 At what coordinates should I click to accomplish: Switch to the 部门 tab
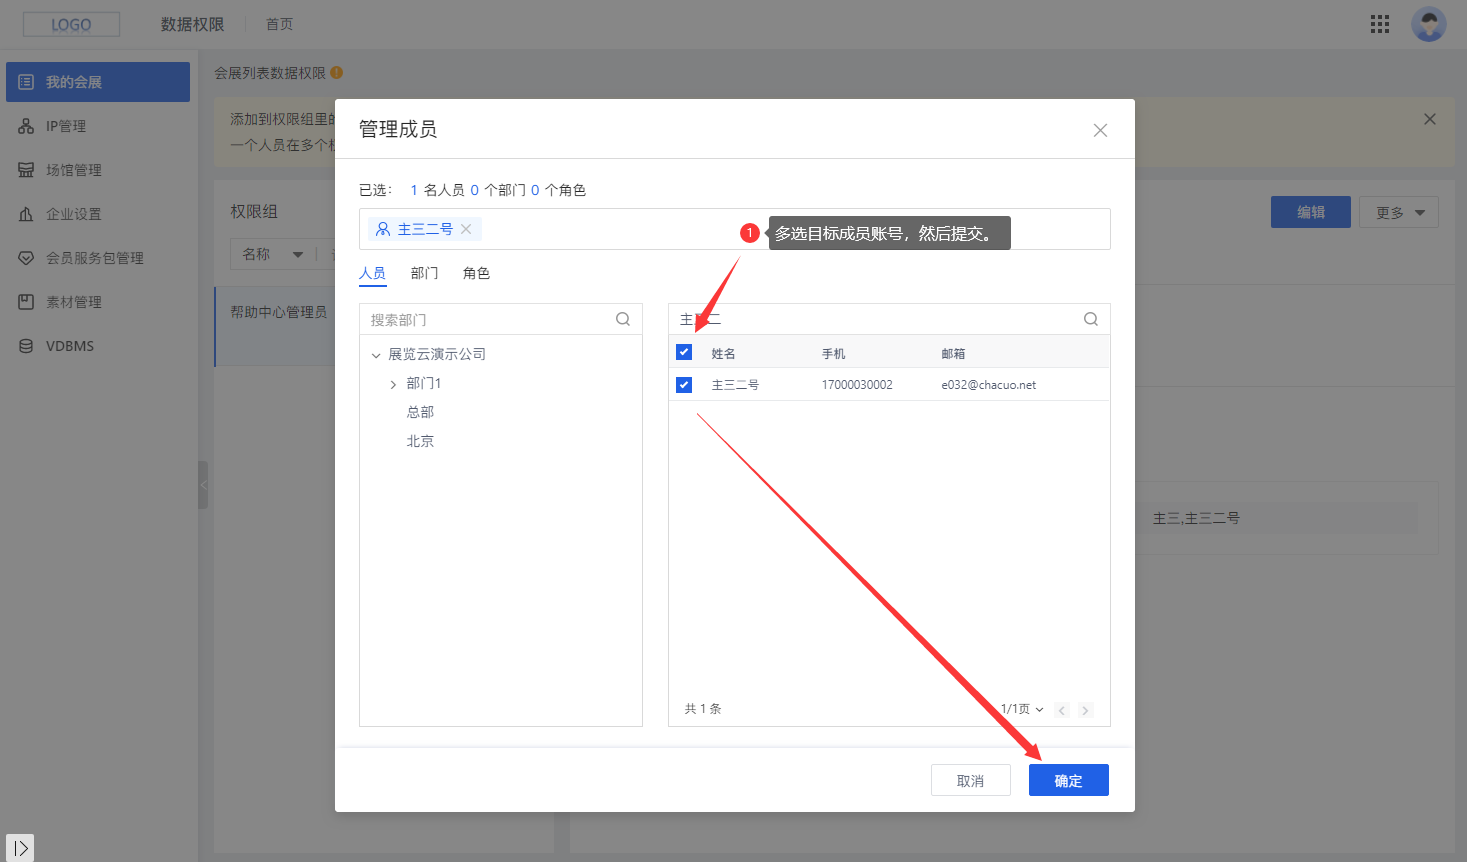click(x=424, y=273)
